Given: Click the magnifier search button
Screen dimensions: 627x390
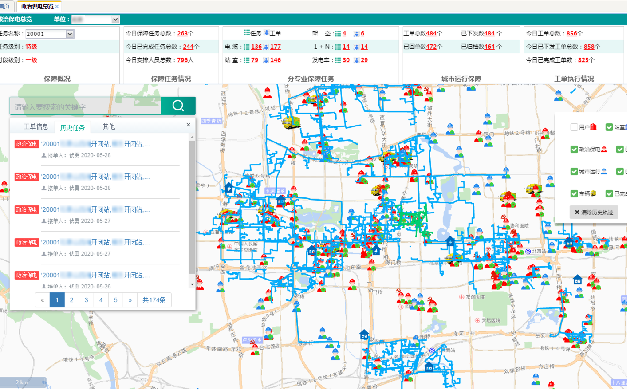Looking at the screenshot, I should pyautogui.click(x=178, y=106).
